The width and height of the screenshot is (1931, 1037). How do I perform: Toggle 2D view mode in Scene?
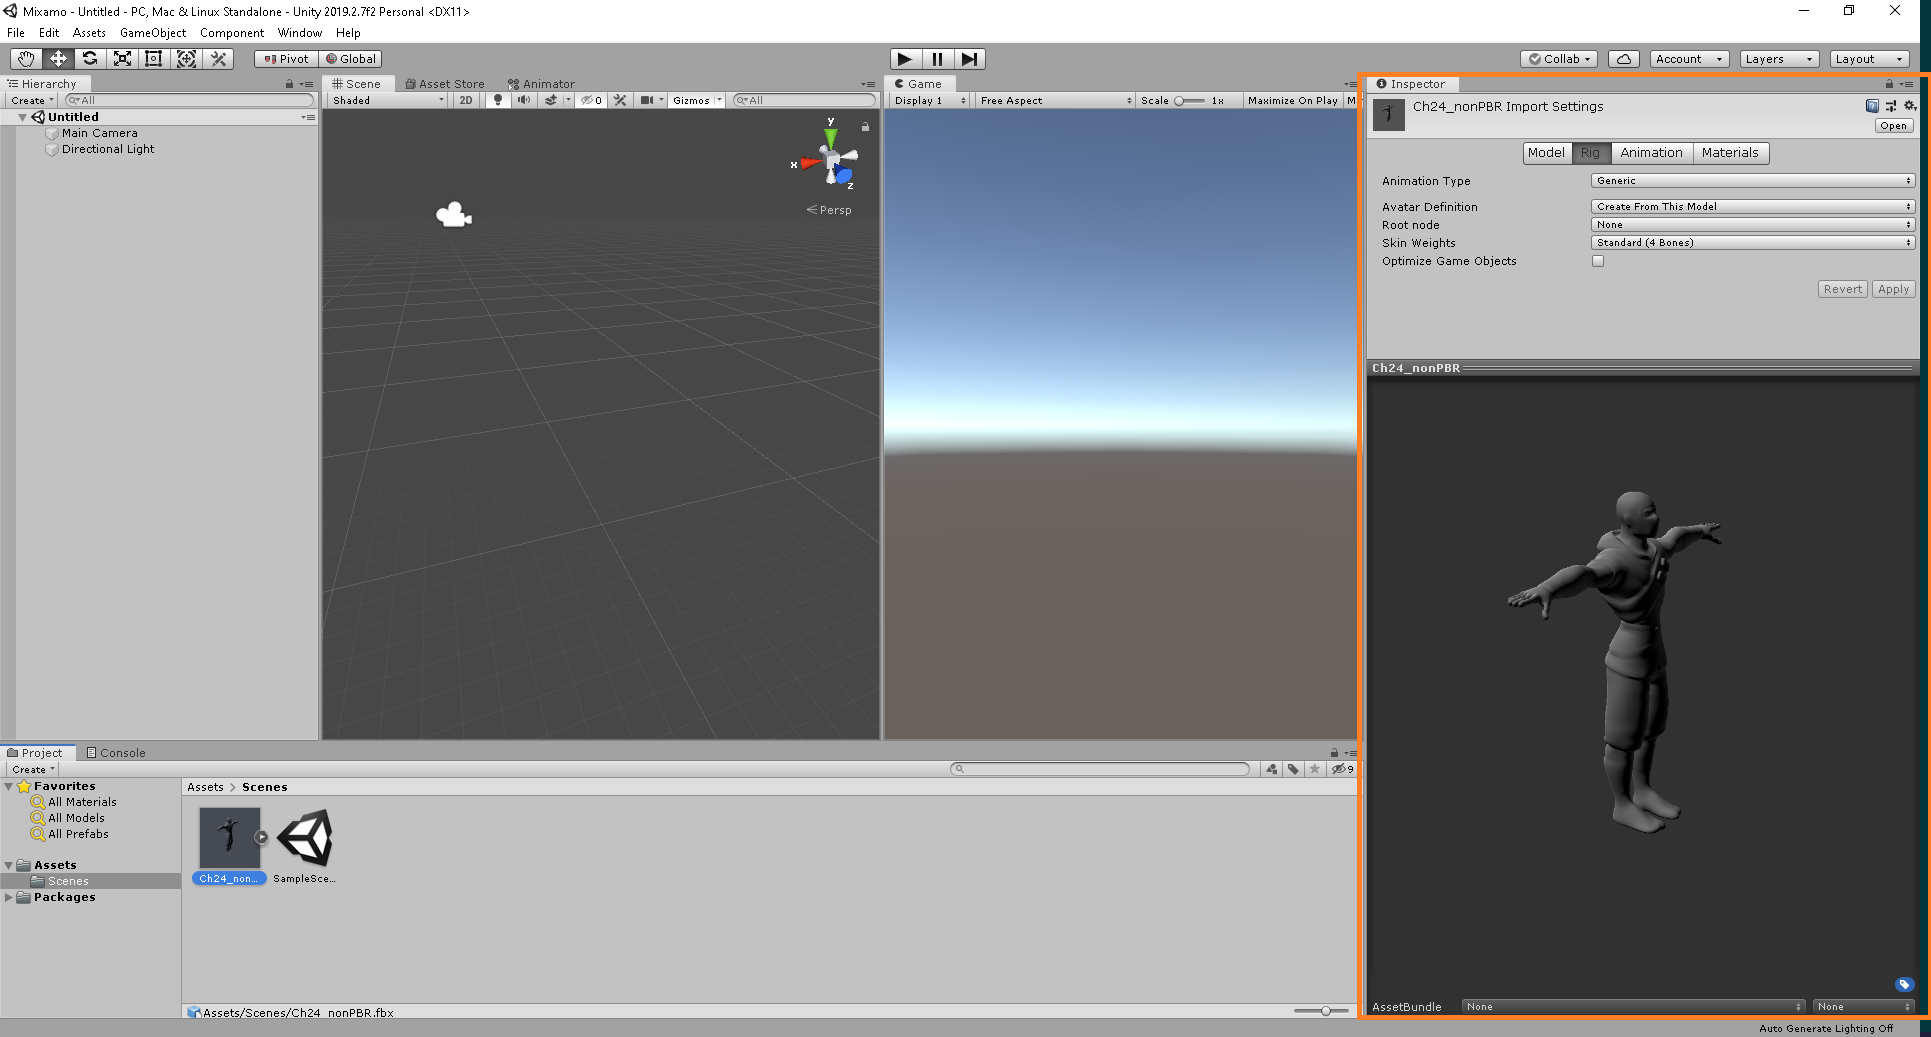[466, 100]
